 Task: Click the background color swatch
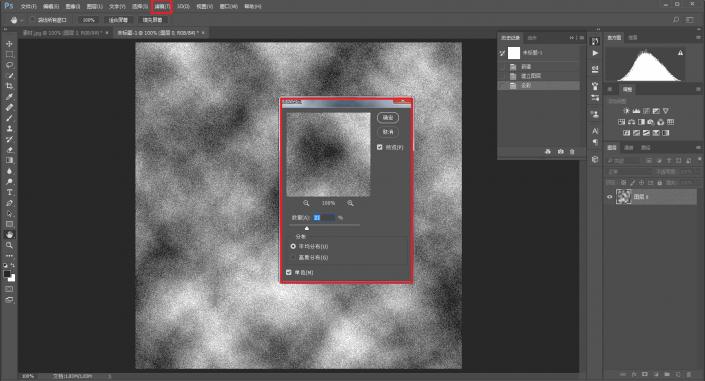pos(13,279)
